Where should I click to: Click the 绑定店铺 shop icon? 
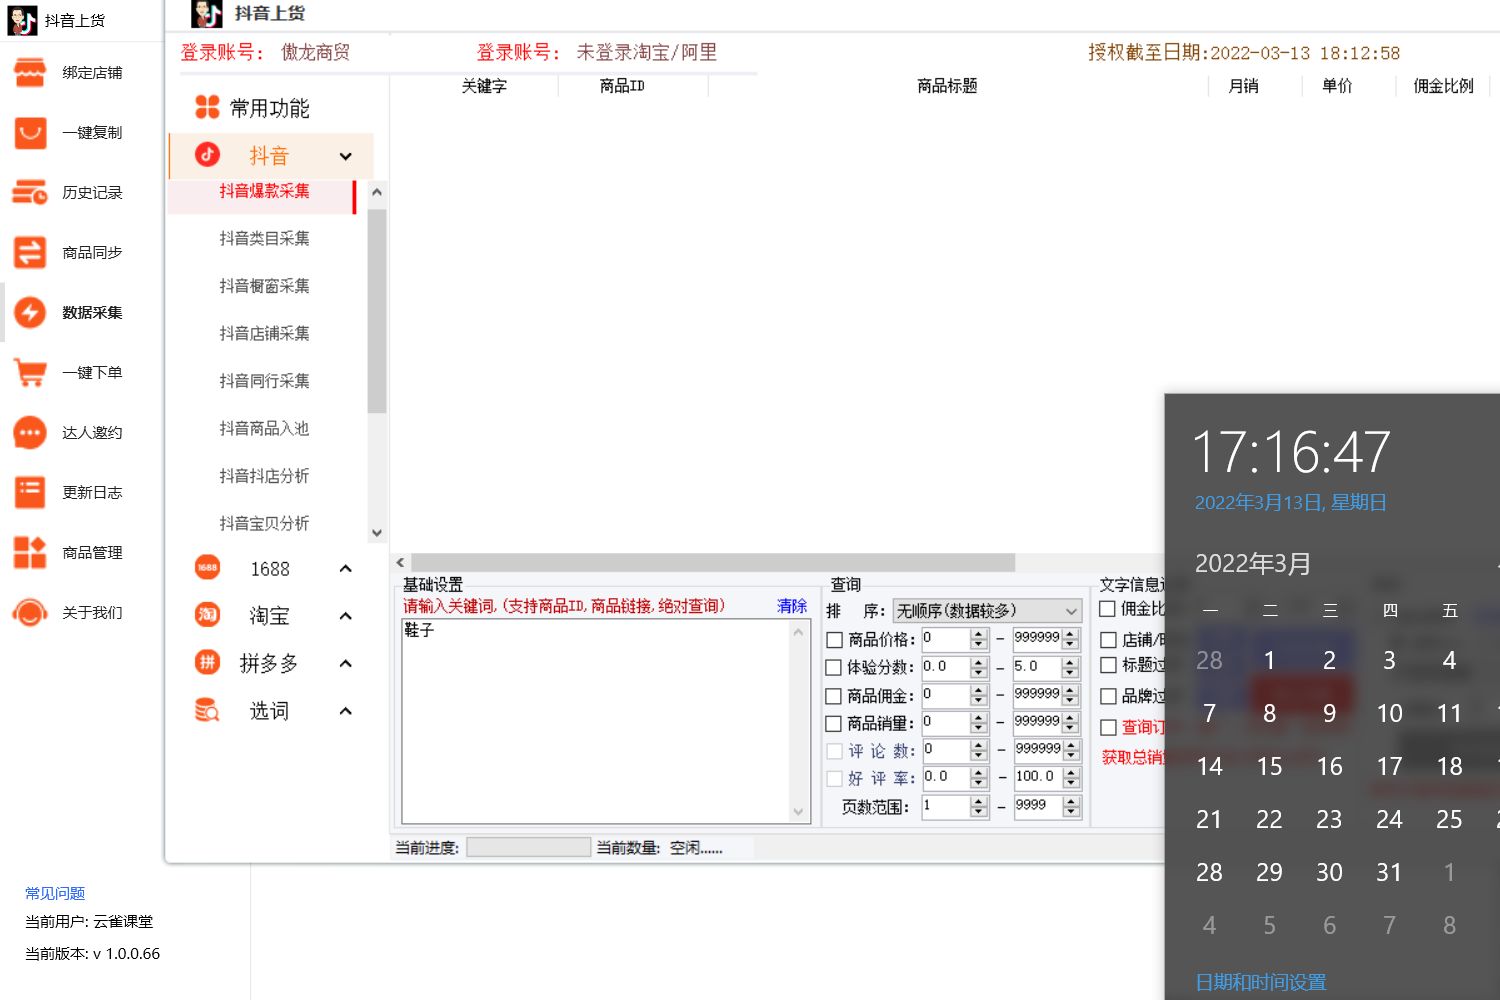click(30, 73)
